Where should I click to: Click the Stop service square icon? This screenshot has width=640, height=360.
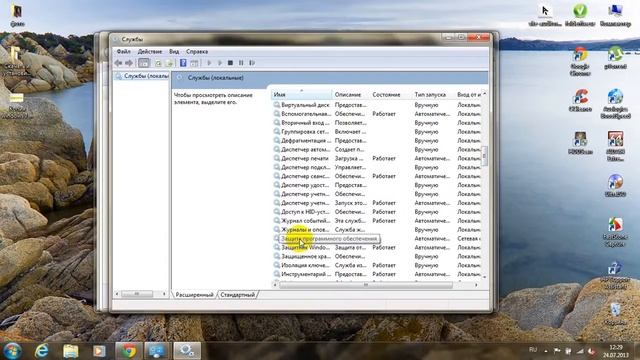point(230,63)
